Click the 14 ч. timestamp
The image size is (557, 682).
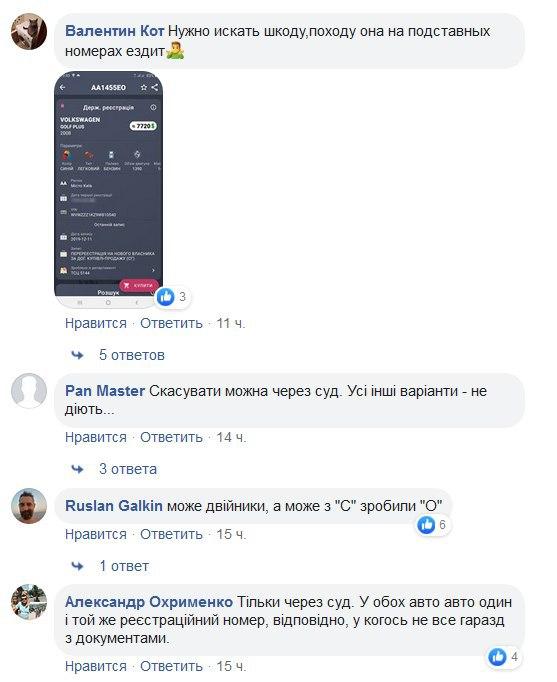(231, 437)
